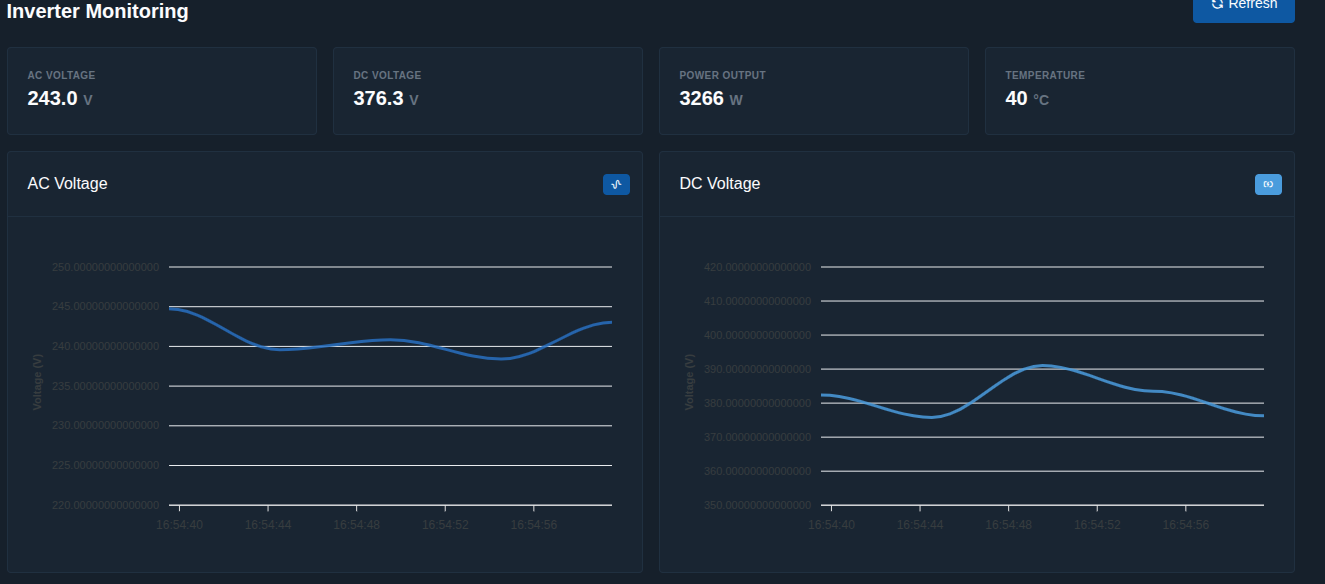Image resolution: width=1325 pixels, height=584 pixels.
Task: Select the AC Voltage summary card
Action: coord(162,90)
